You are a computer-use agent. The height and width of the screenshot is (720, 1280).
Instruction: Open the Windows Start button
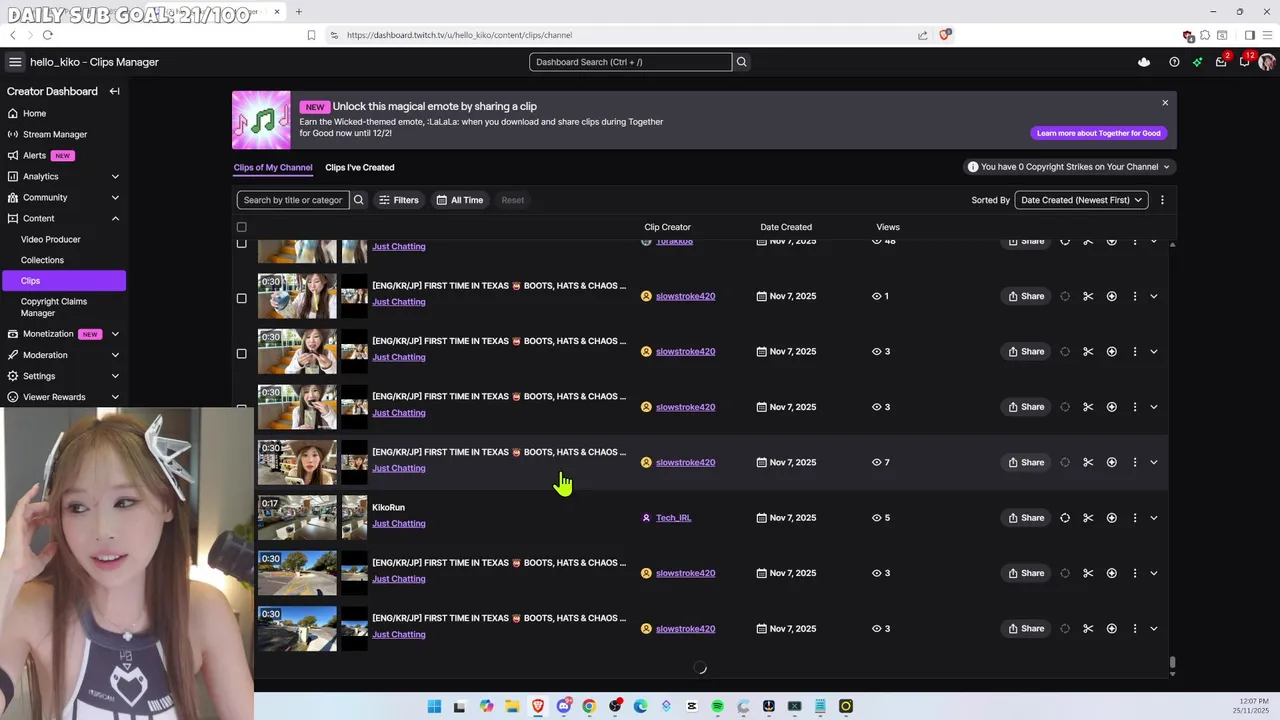[x=434, y=706]
